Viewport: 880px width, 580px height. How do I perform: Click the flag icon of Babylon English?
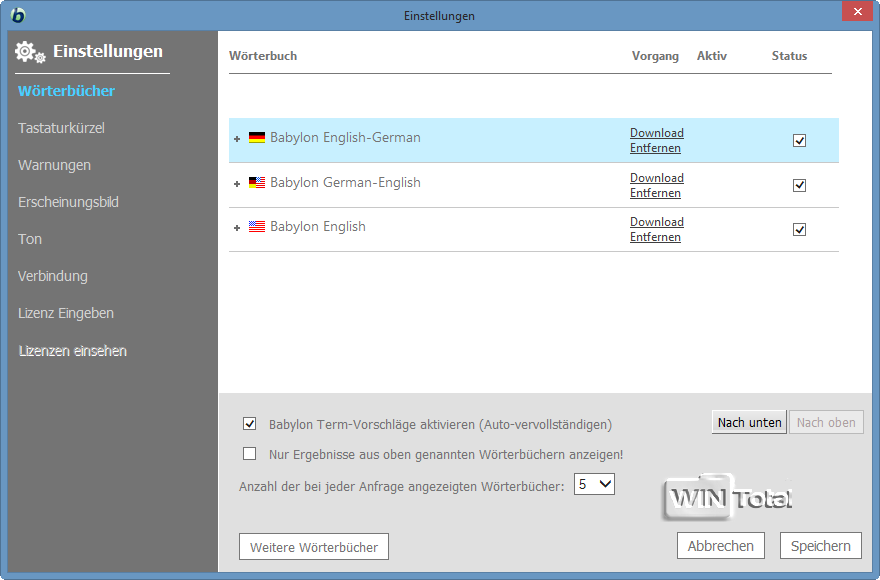(257, 227)
